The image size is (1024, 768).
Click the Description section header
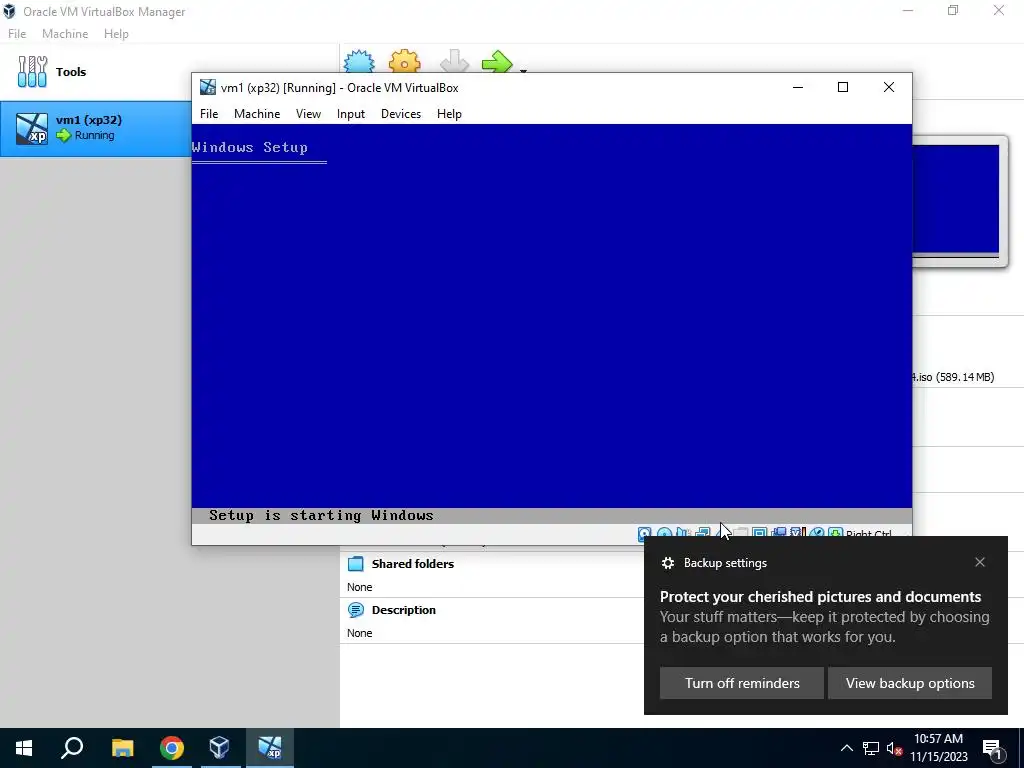click(404, 610)
